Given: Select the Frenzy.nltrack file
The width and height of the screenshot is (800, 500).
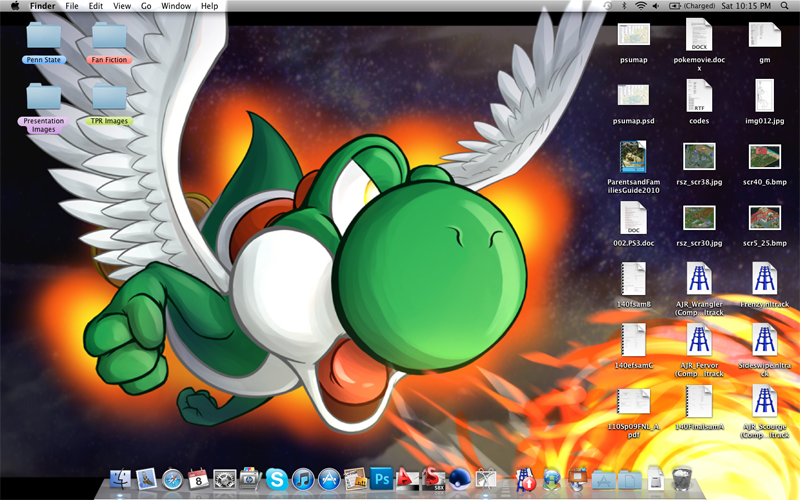Looking at the screenshot, I should pos(764,285).
